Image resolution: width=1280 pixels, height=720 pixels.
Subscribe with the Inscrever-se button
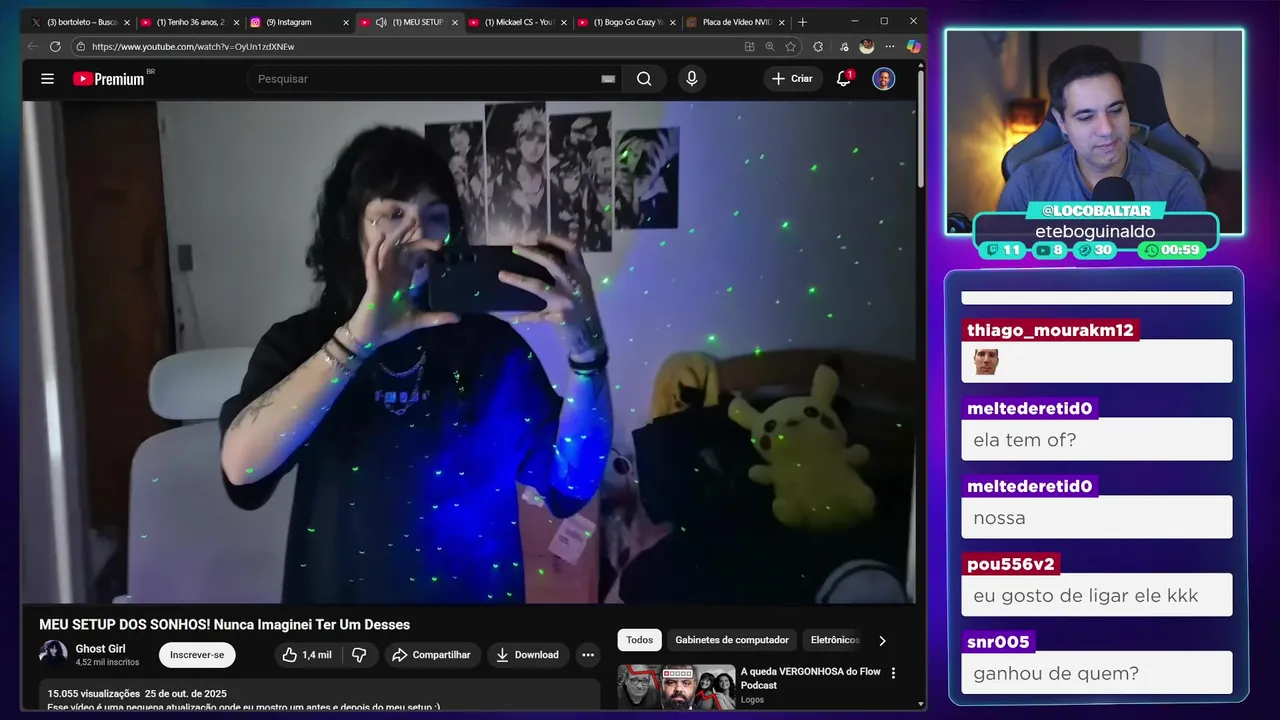(197, 655)
